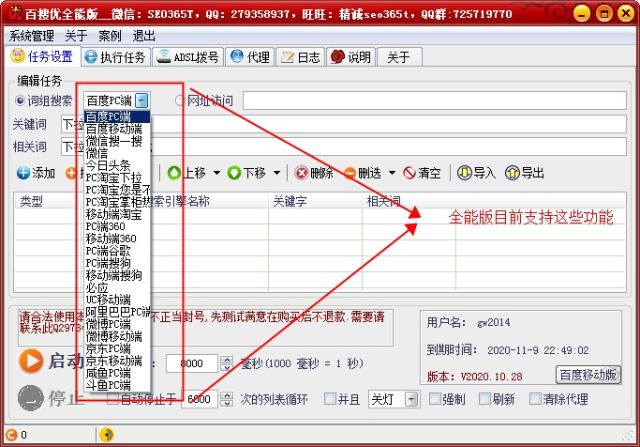Choose 必应 in the dropdown list
Image resolution: width=640 pixels, height=447 pixels.
pyautogui.click(x=117, y=288)
